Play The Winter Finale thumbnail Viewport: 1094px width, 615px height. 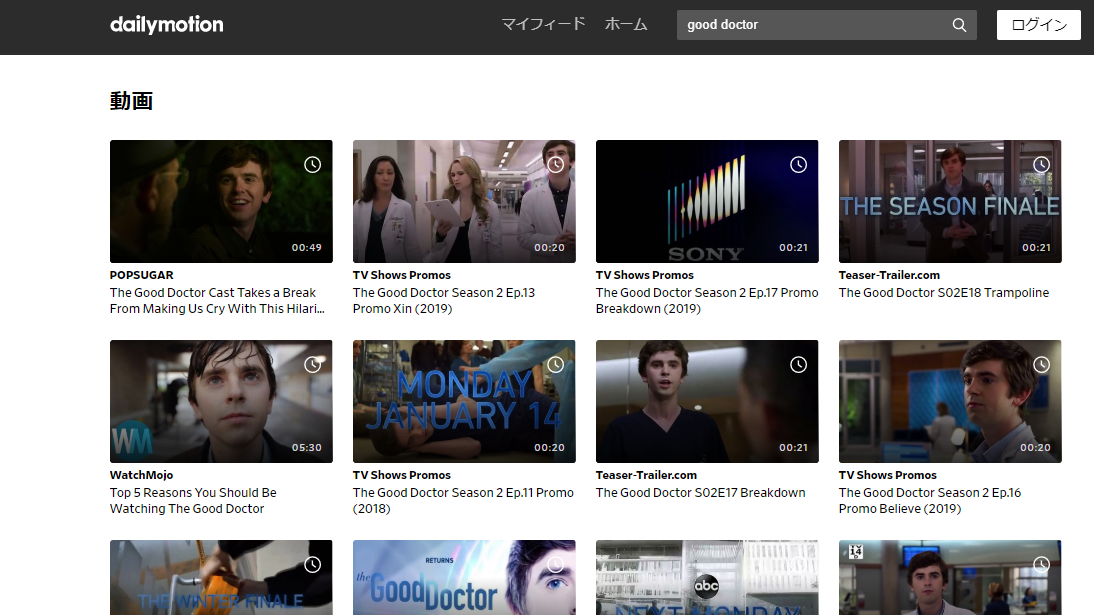click(x=221, y=578)
